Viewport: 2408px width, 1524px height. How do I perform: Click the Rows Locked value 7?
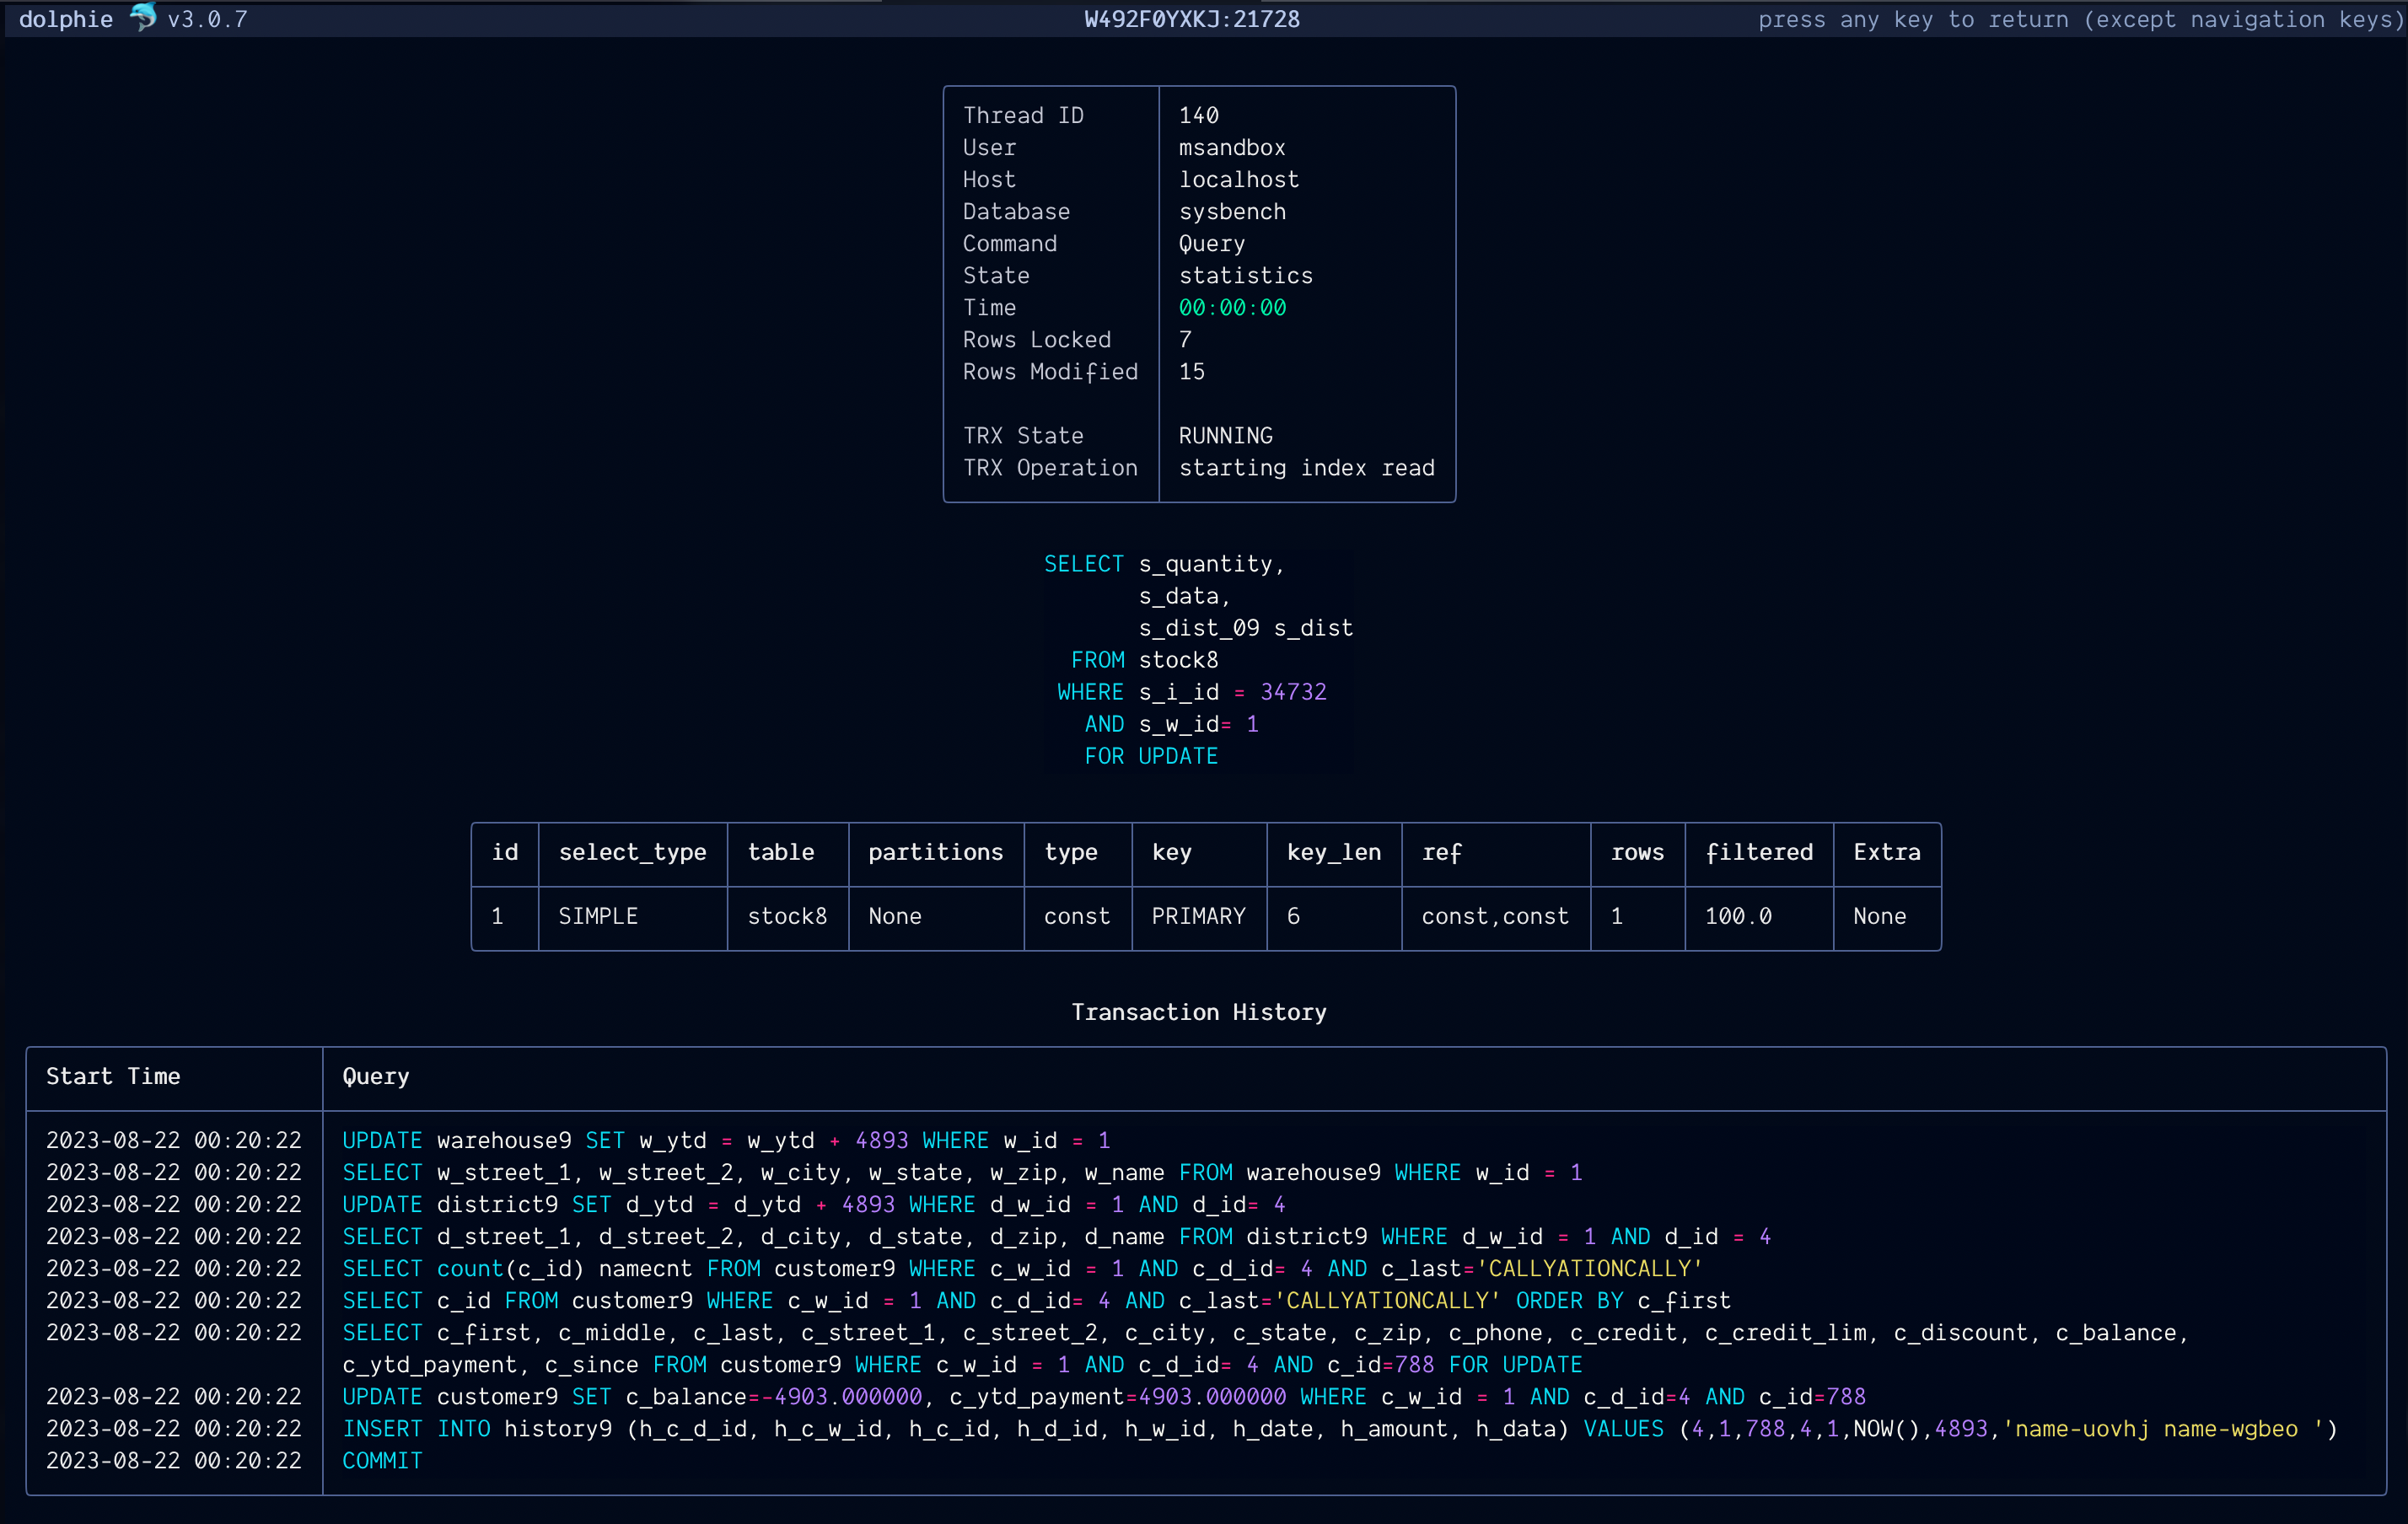(1185, 339)
